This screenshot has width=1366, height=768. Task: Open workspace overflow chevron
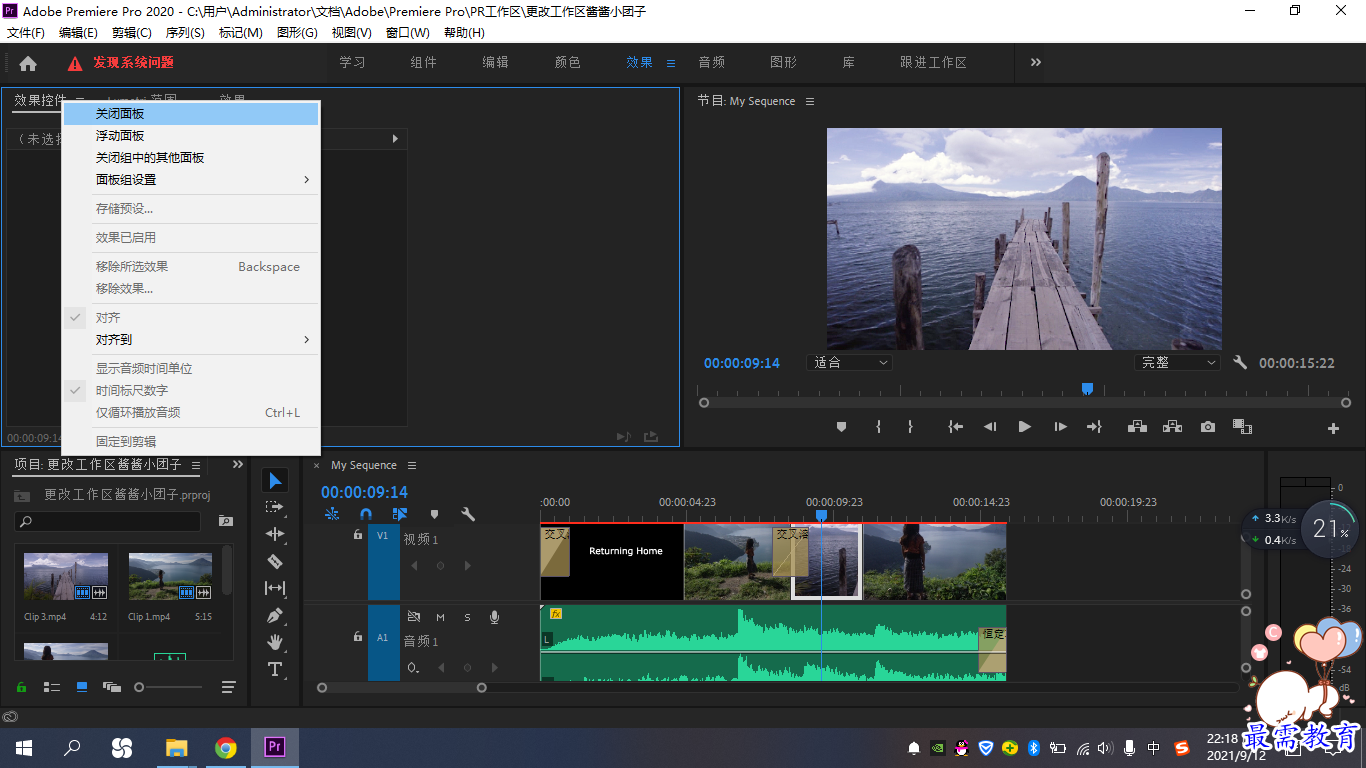tap(1036, 62)
